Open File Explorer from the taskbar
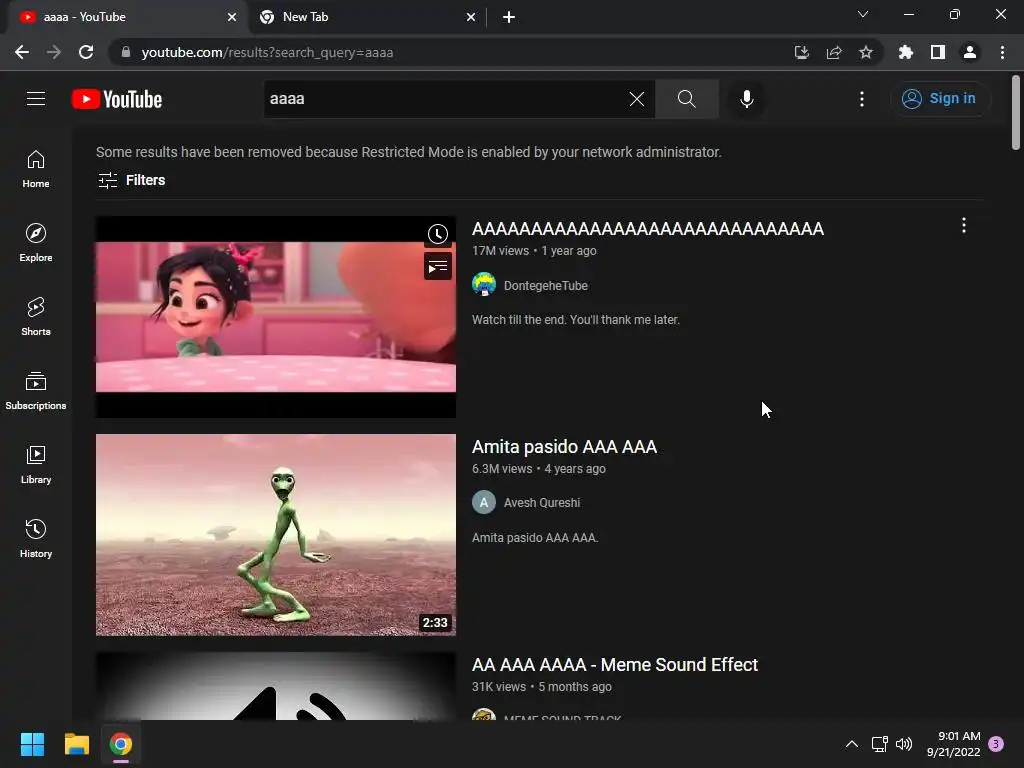 coord(76,744)
